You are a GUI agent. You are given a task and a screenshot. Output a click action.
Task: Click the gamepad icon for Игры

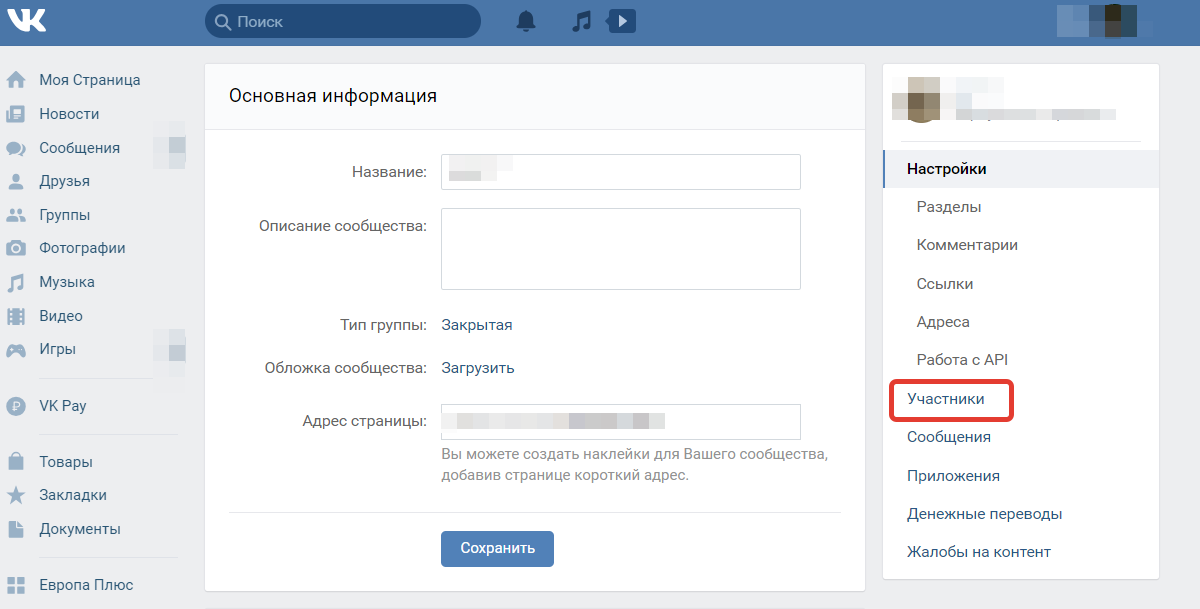(x=16, y=350)
